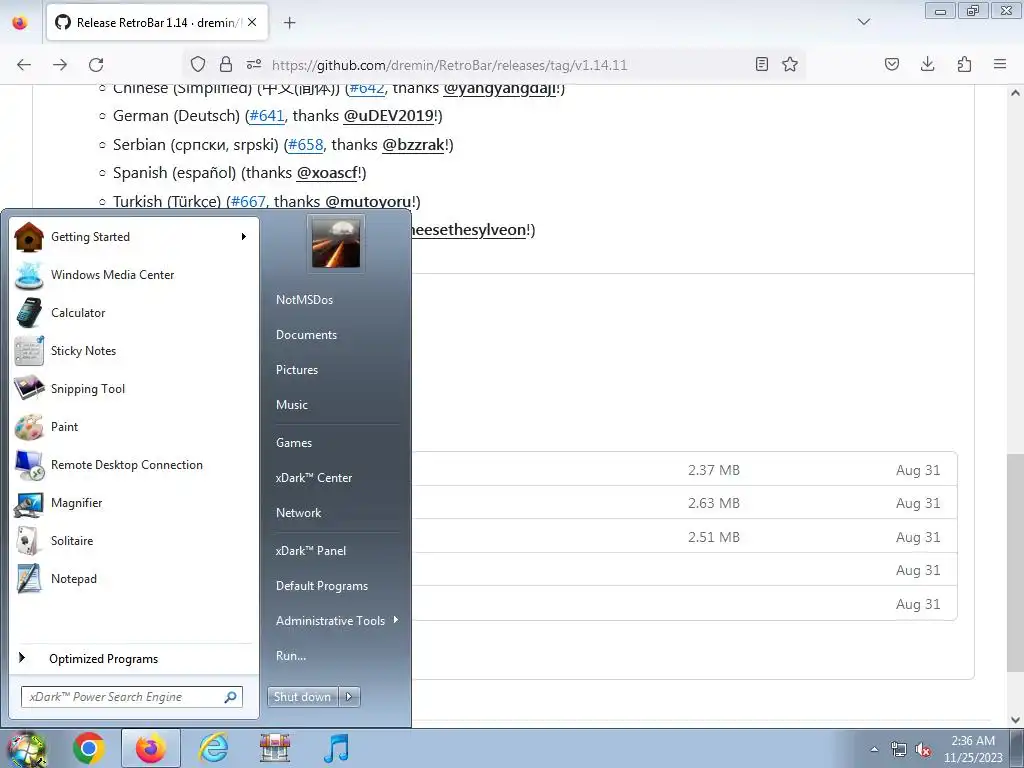
Task: Open Music from Start menu
Action: 292,405
